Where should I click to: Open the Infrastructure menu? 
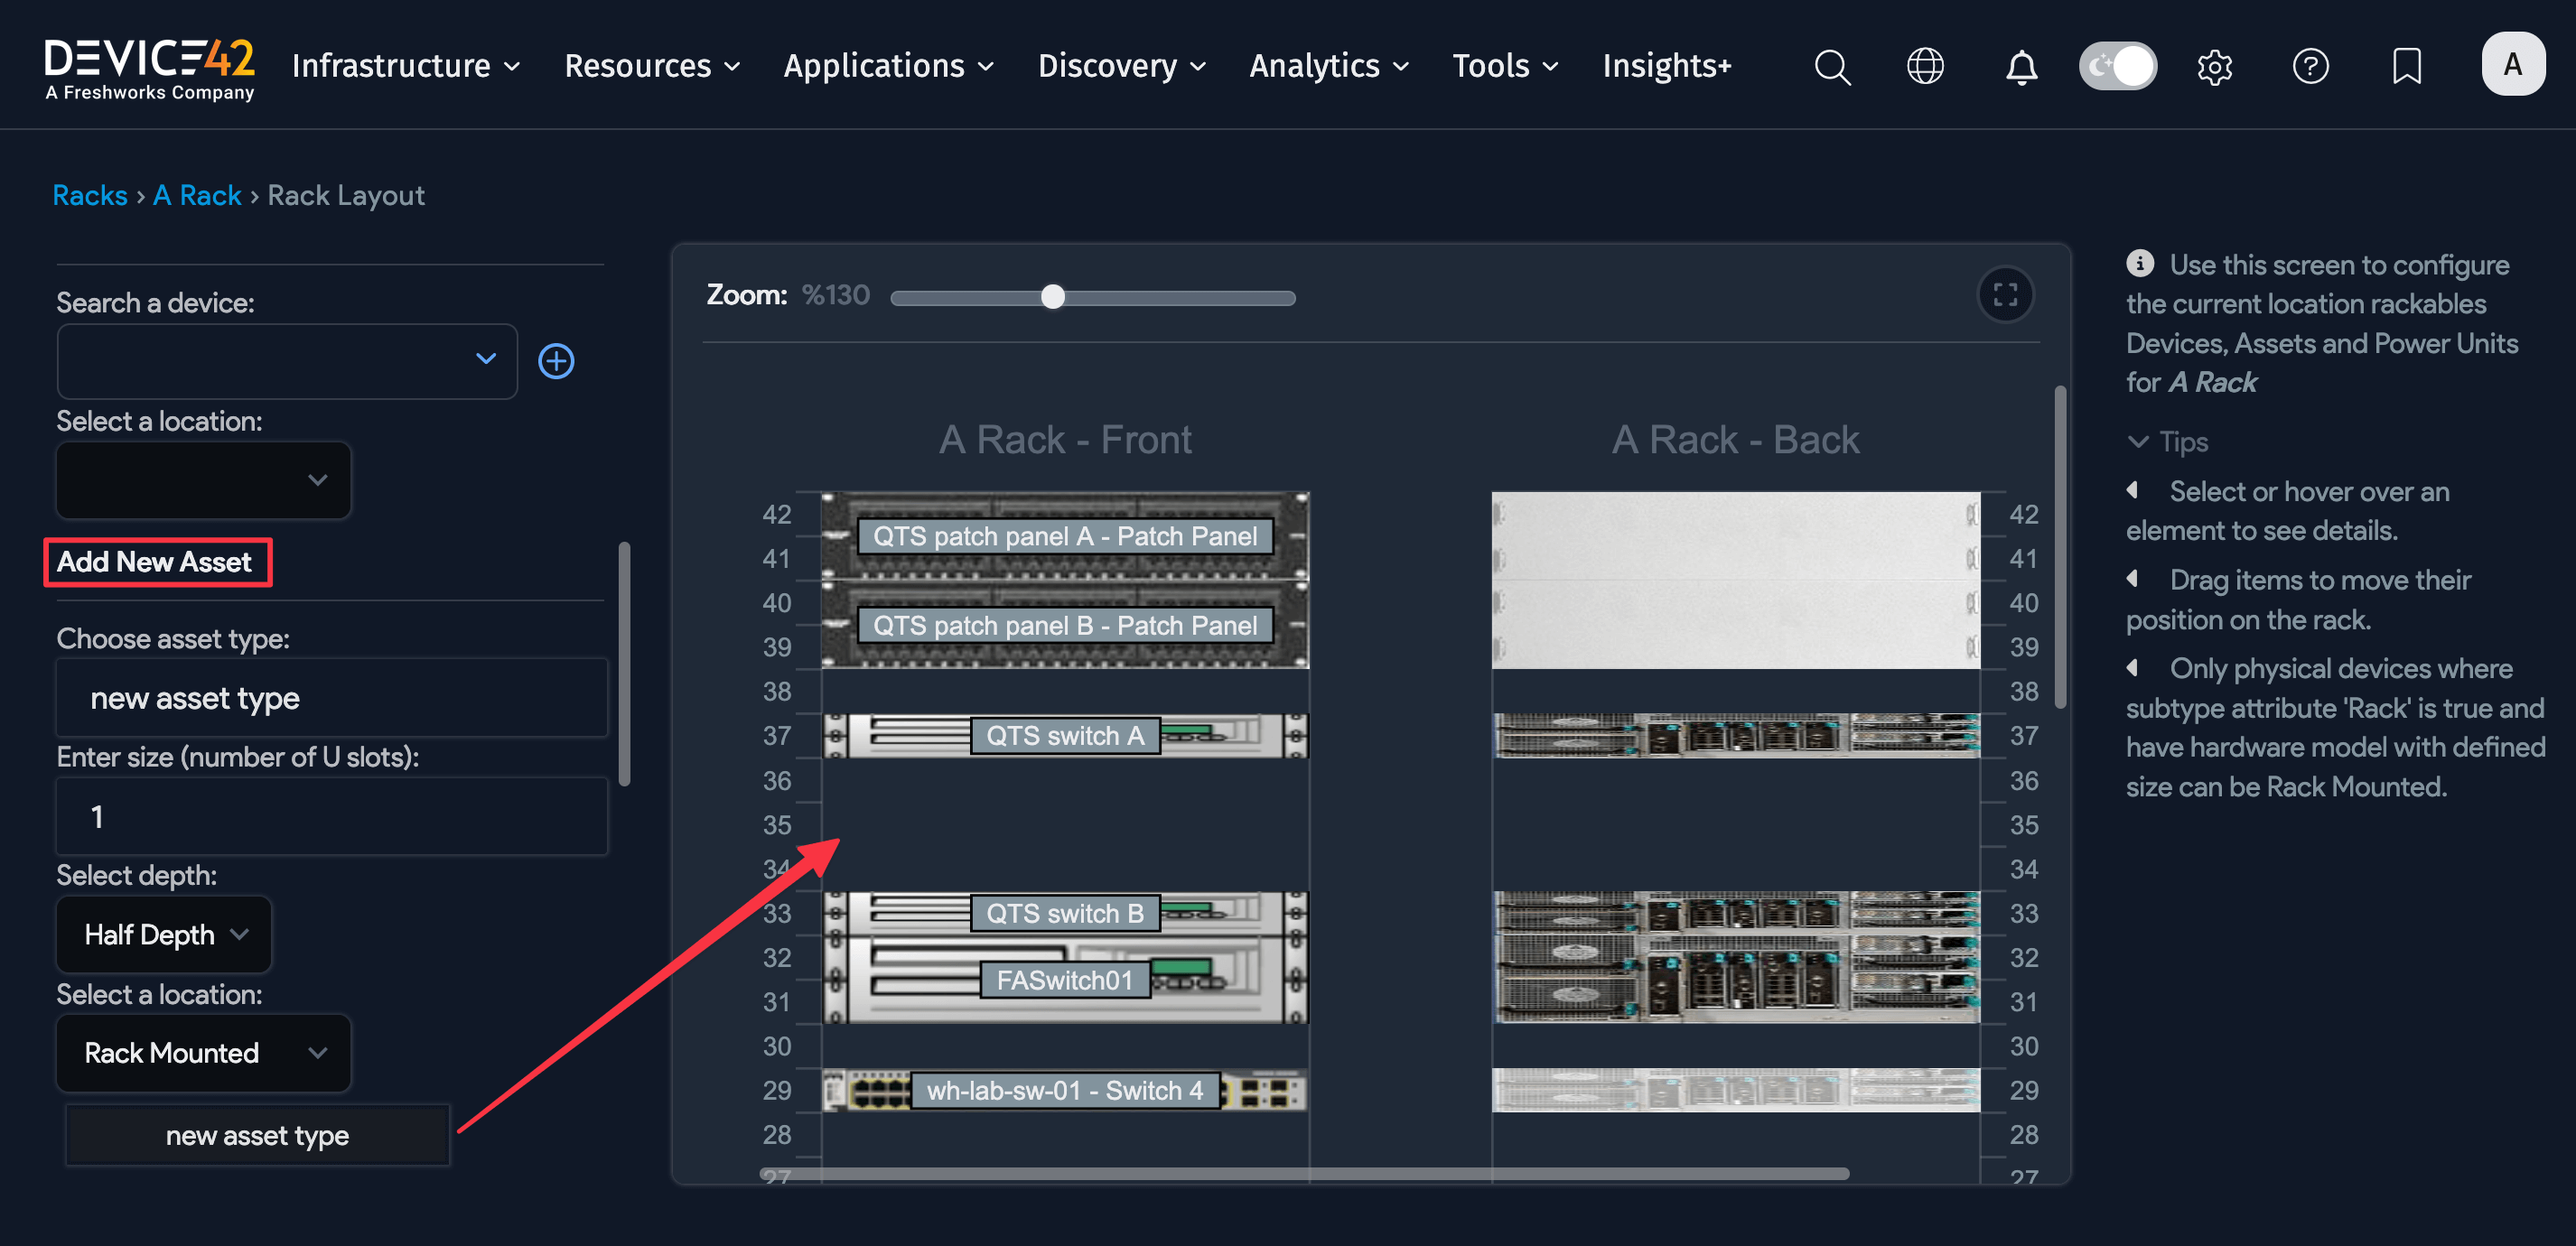(404, 66)
